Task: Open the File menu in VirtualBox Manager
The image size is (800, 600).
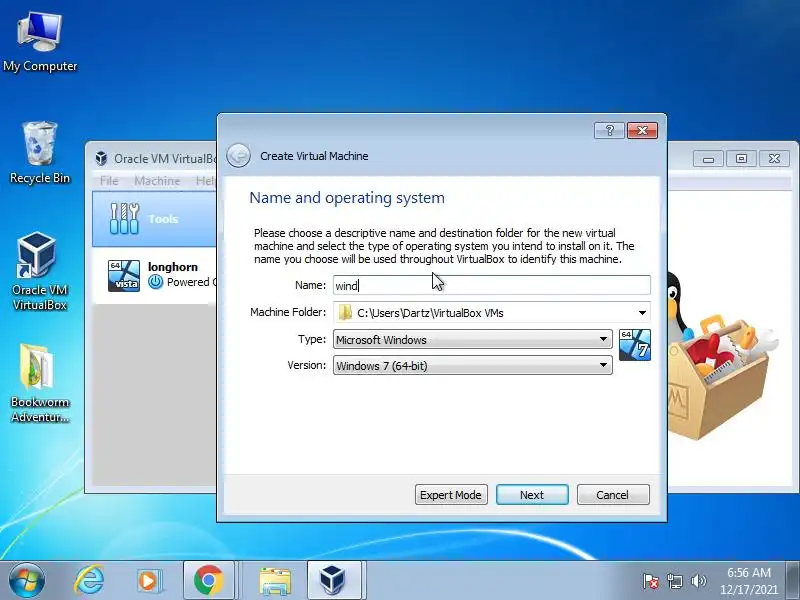Action: pos(109,181)
